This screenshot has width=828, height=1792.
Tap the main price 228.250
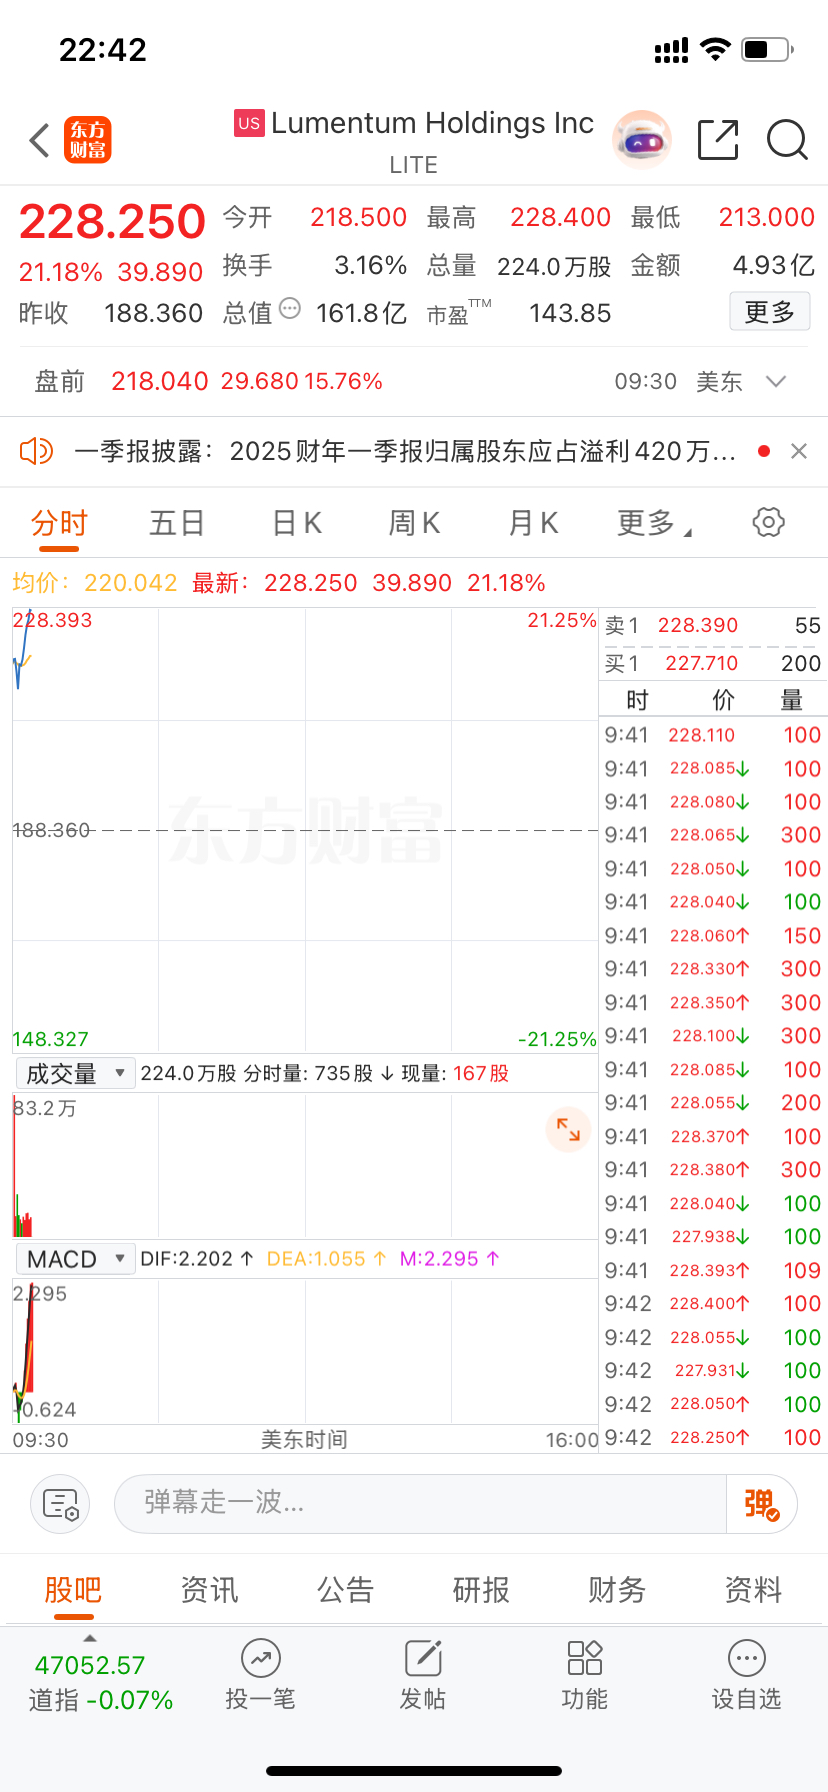point(112,222)
